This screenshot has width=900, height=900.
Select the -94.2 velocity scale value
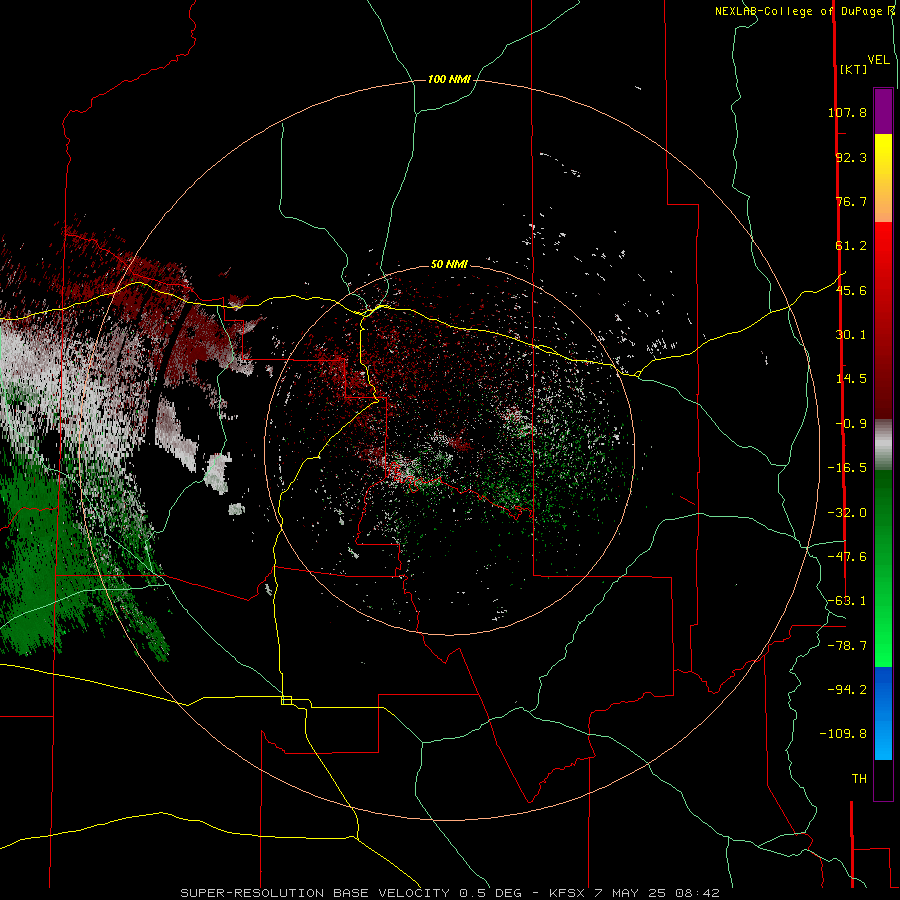(847, 689)
